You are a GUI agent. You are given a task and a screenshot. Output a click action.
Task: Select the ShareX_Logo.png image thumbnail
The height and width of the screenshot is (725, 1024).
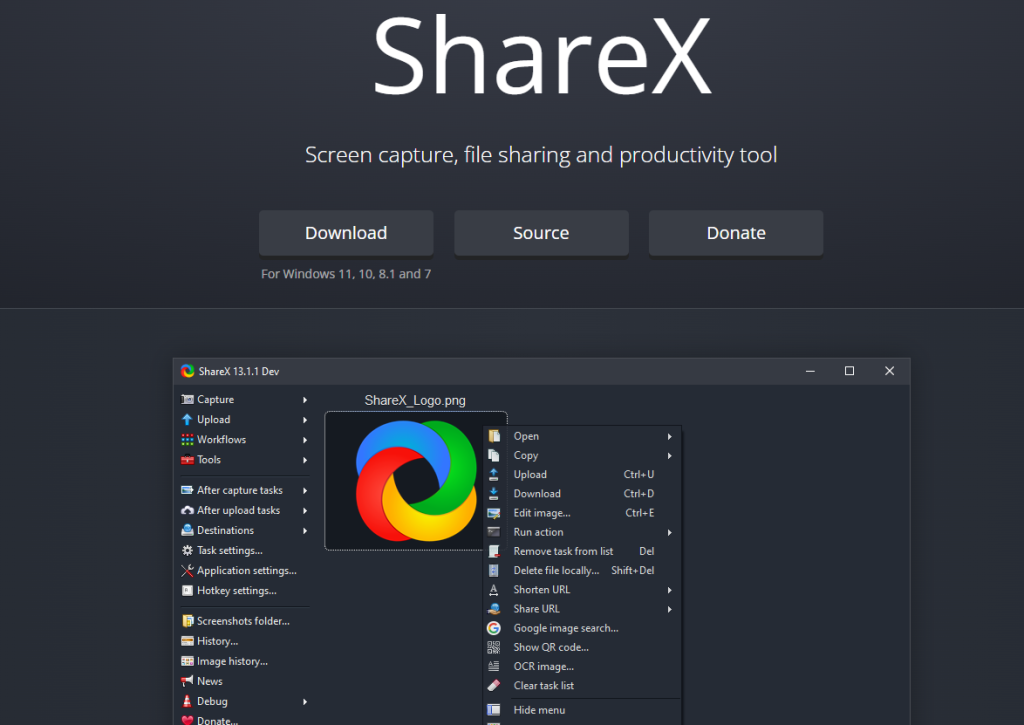pos(416,481)
